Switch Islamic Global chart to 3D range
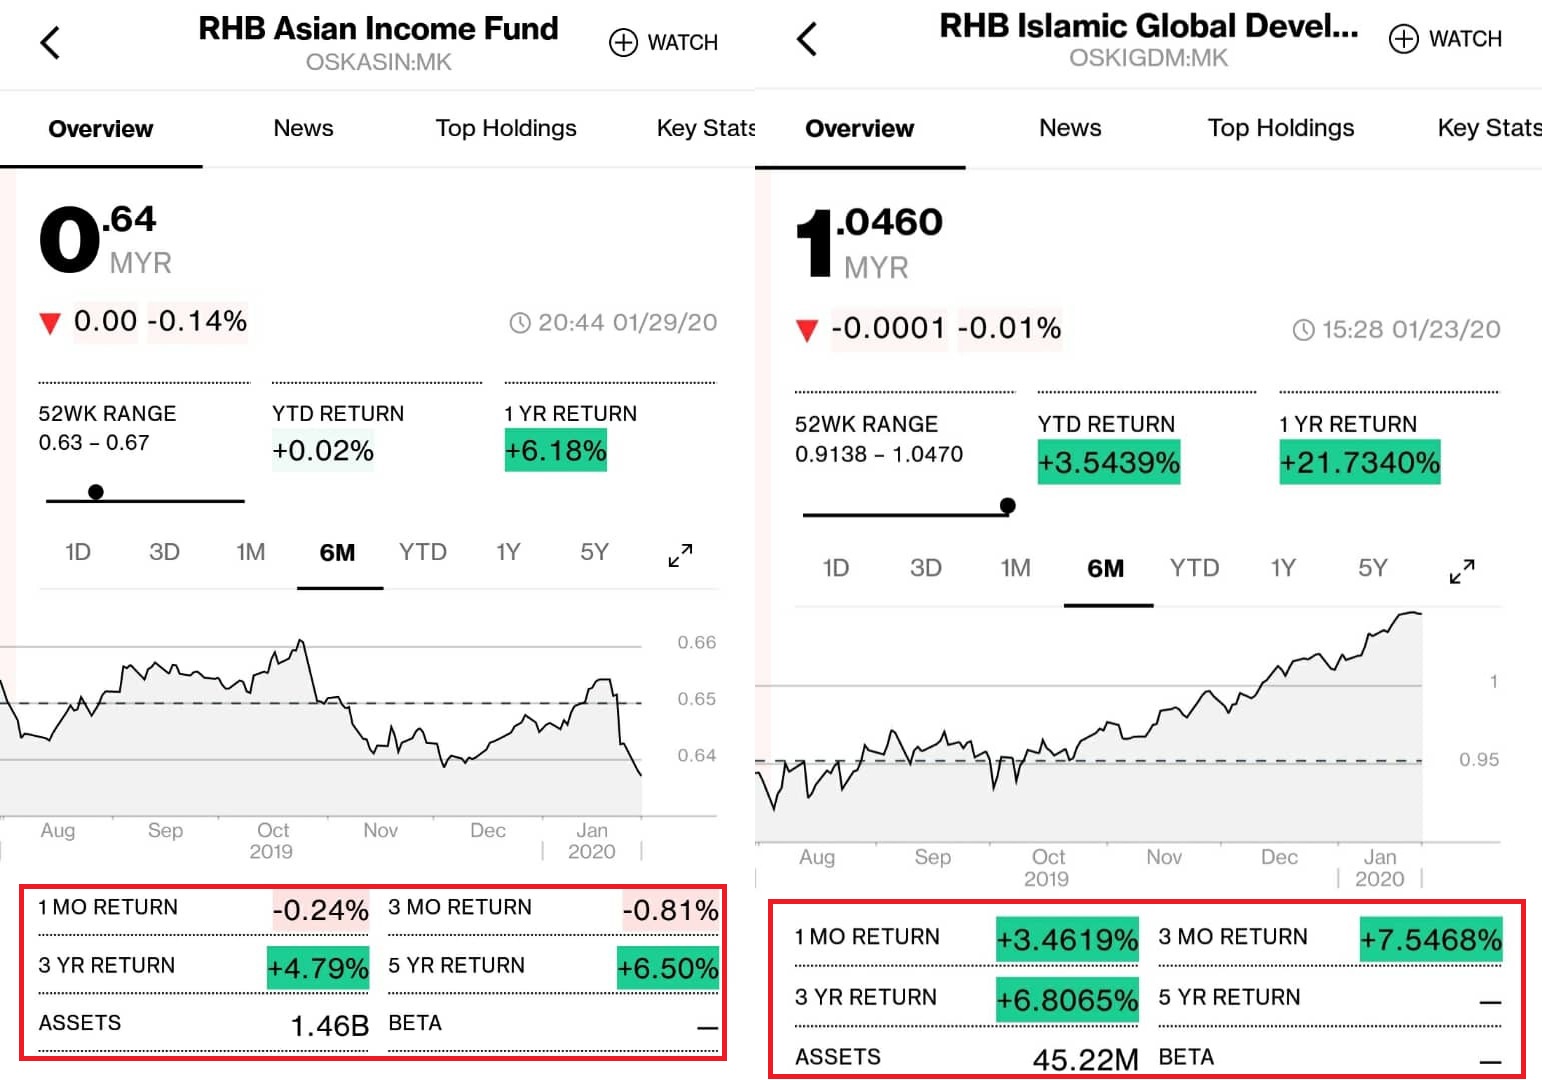Screen dimensions: 1542x1080 tap(926, 568)
